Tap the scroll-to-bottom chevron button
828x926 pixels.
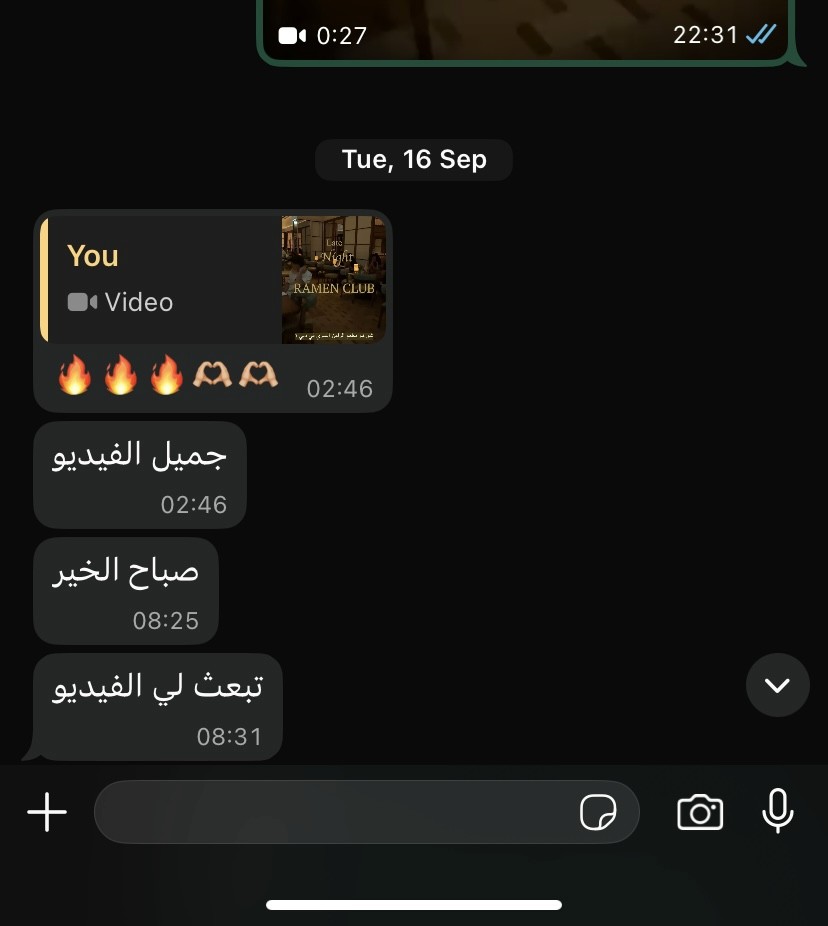[777, 685]
